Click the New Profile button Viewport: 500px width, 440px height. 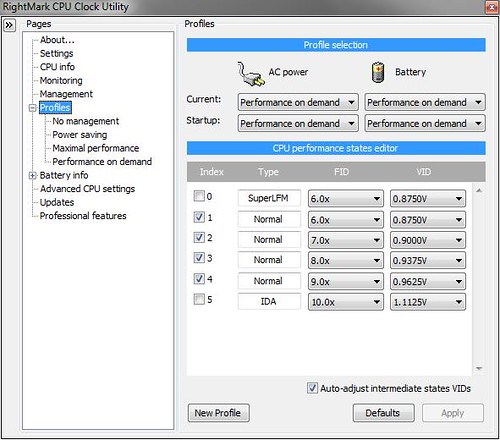[x=218, y=413]
